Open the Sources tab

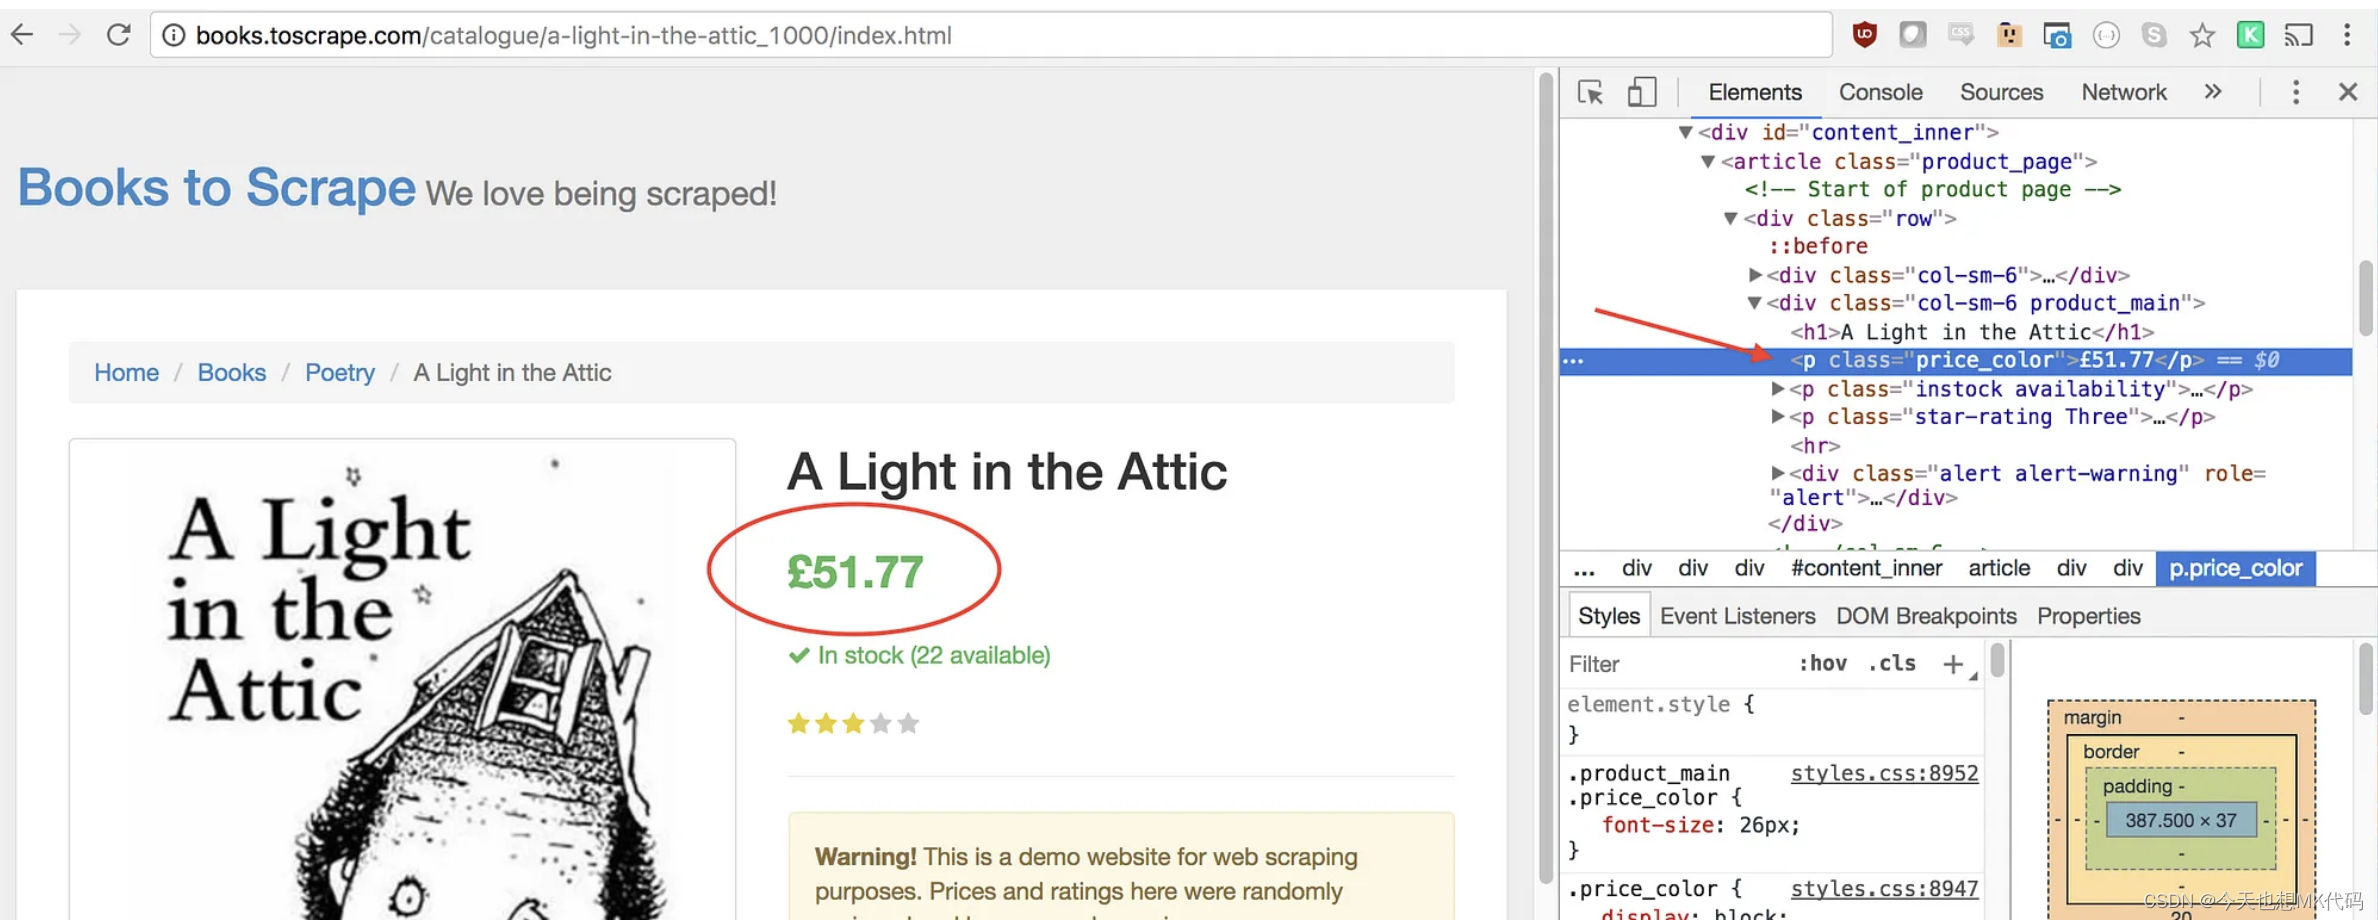click(2001, 92)
